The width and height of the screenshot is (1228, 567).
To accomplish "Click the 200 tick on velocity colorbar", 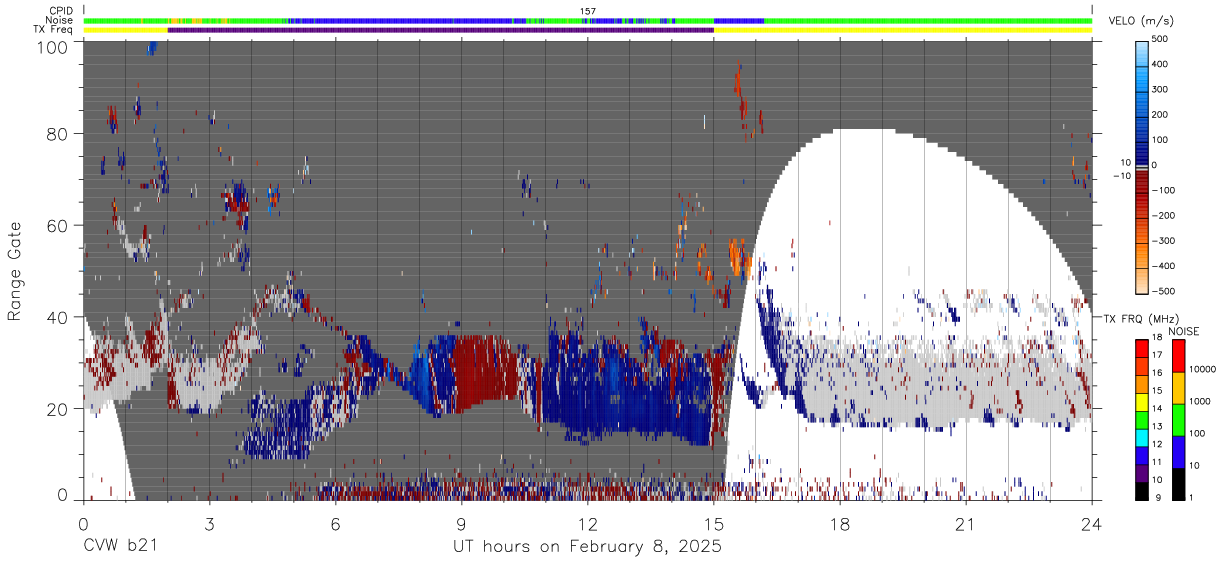I will (x=1162, y=115).
